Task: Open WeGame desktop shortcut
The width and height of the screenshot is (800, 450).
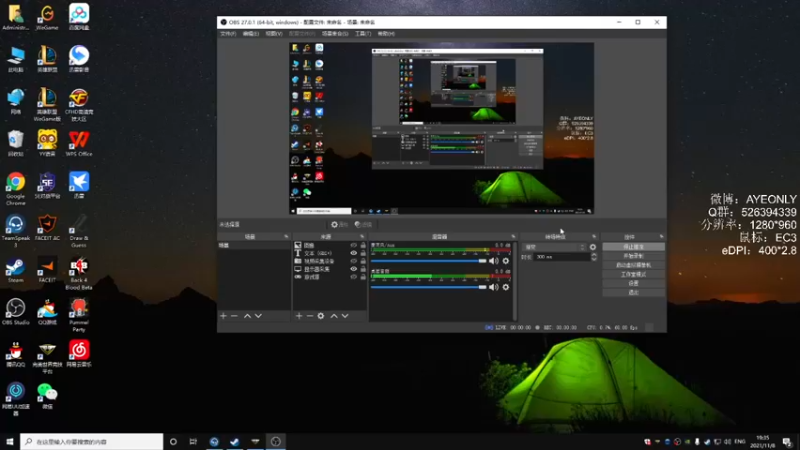Action: coord(47,17)
